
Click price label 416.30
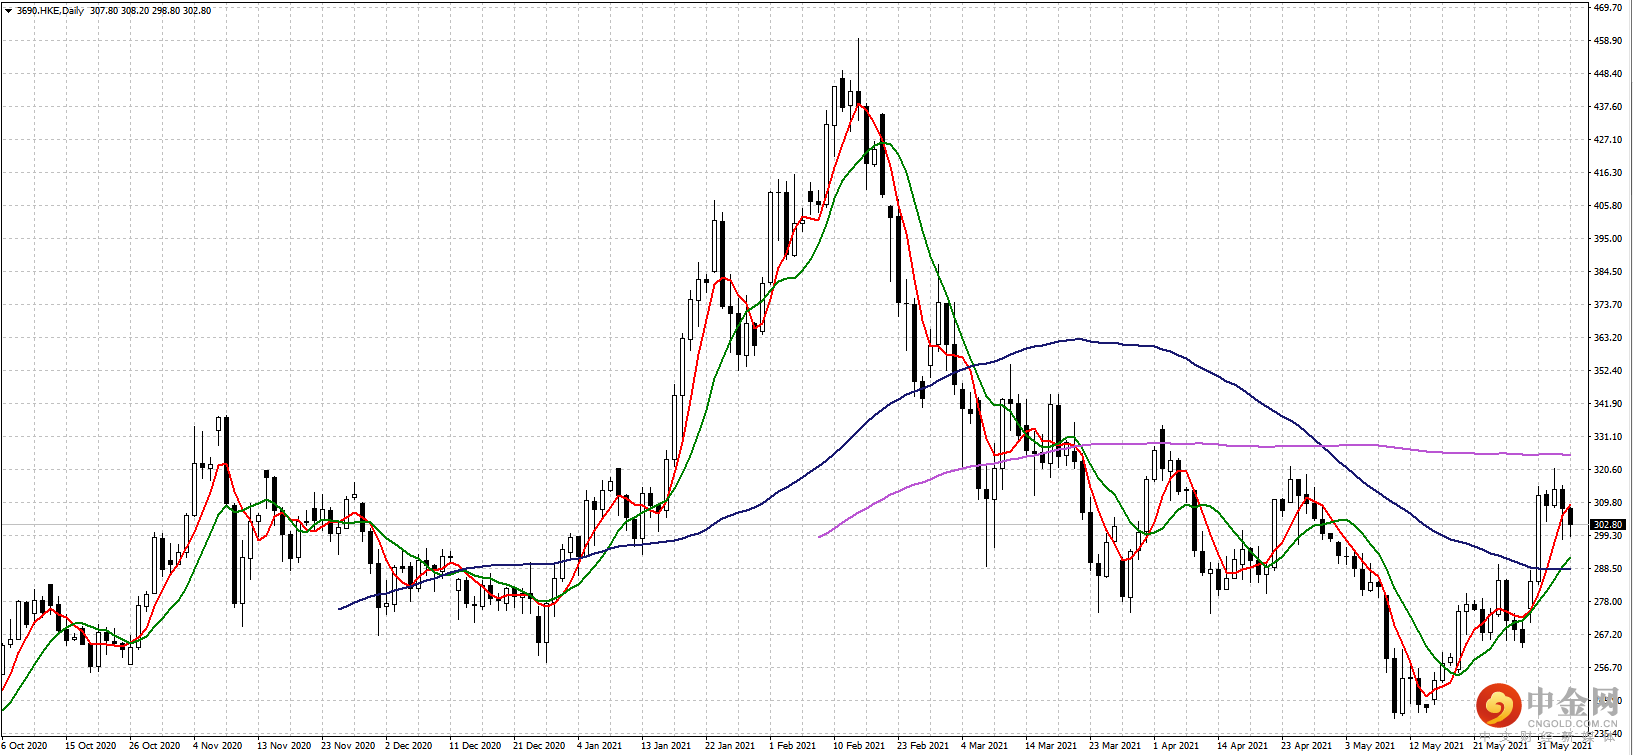point(1608,173)
